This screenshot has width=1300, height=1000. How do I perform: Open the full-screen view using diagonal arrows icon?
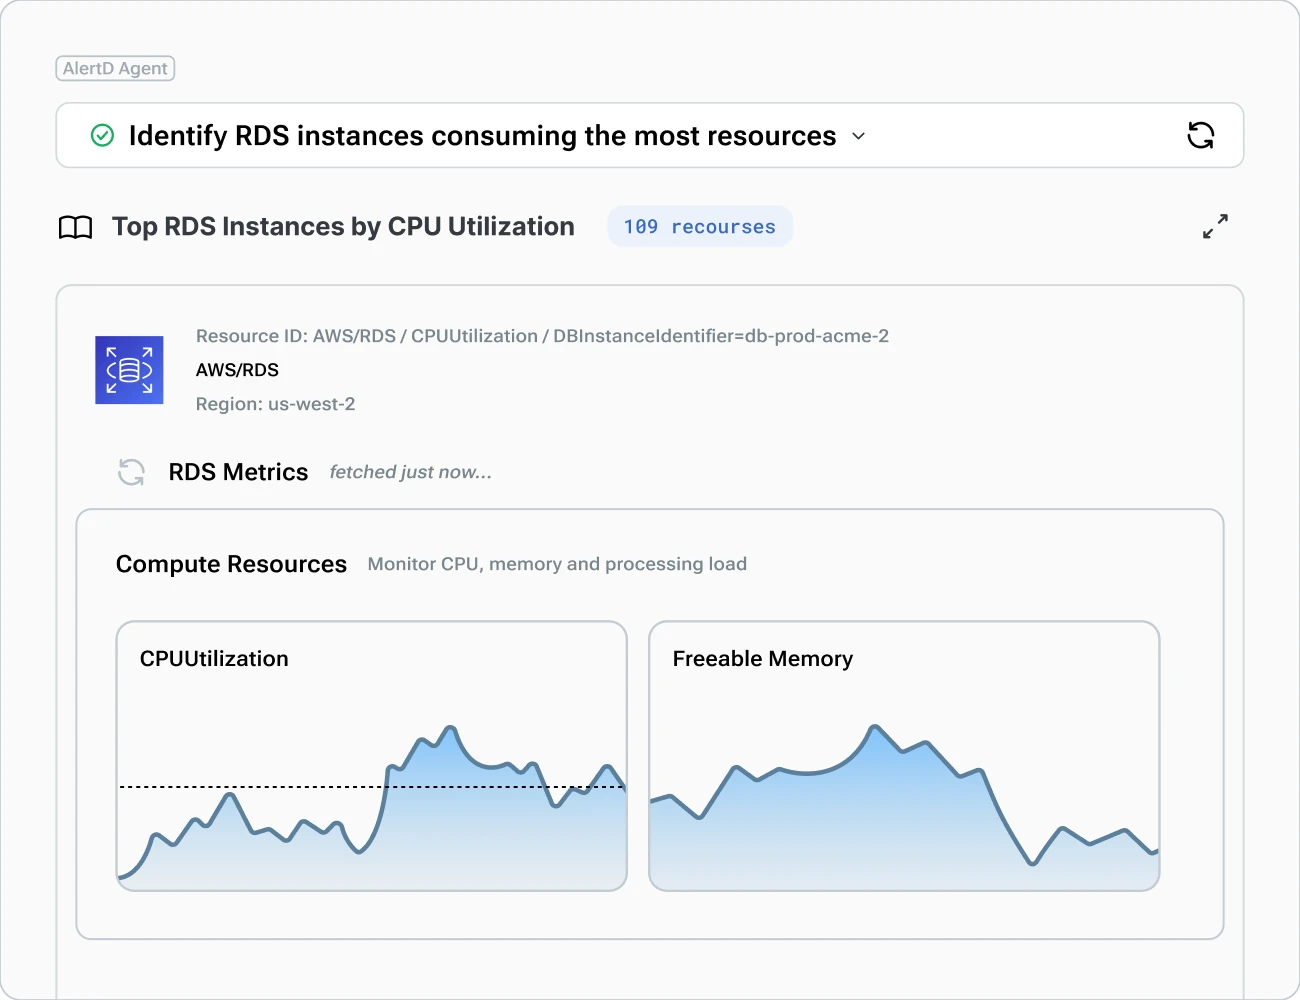pos(1214,226)
